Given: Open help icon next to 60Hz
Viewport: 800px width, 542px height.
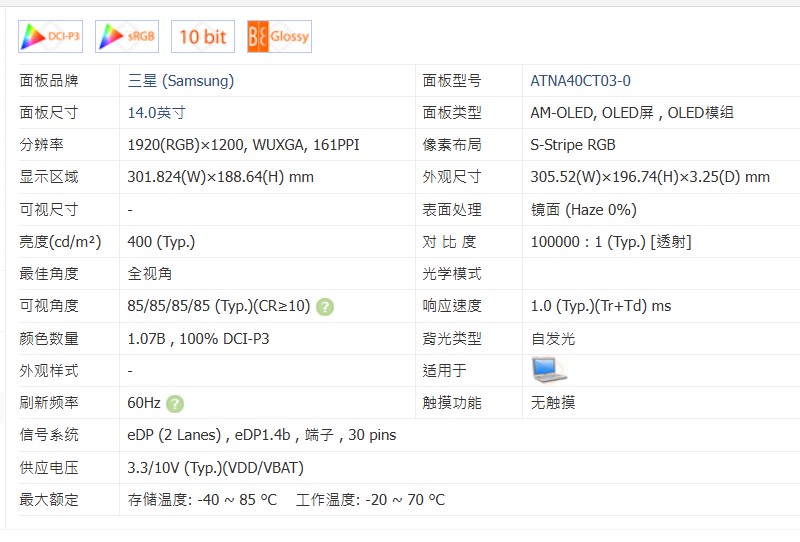Looking at the screenshot, I should coord(175,404).
